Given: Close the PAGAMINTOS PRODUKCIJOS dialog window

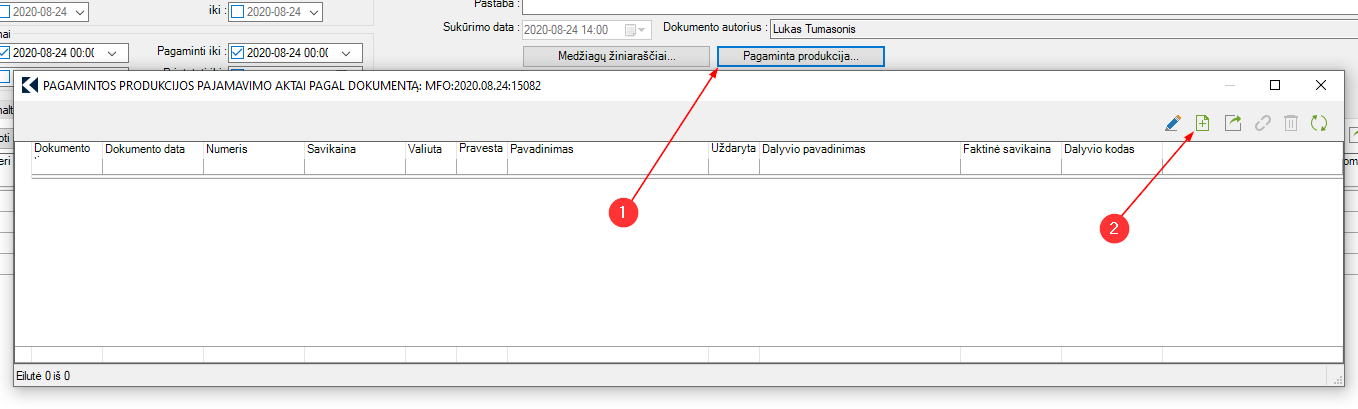Looking at the screenshot, I should 1321,85.
